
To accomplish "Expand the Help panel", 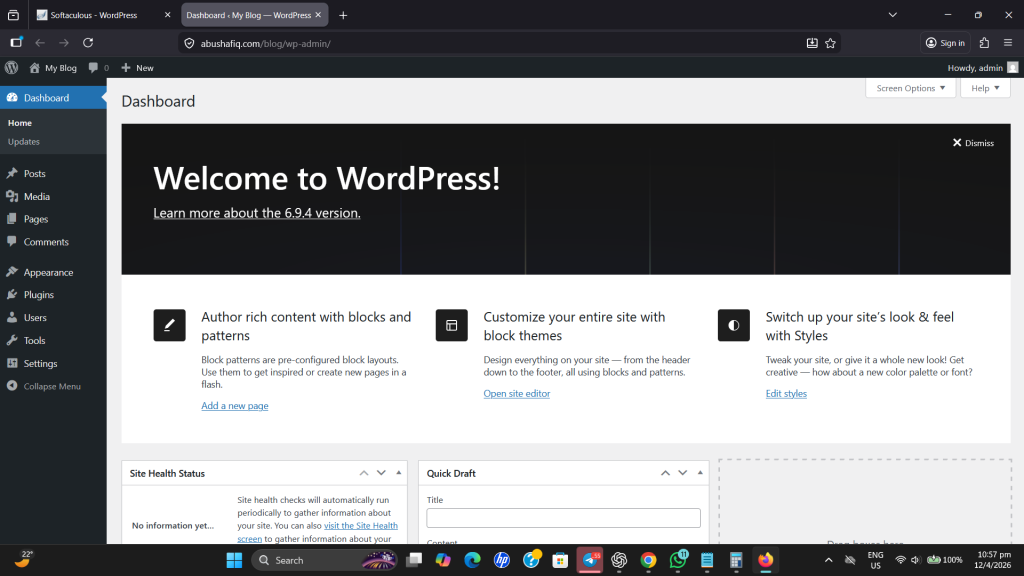I will 985,88.
